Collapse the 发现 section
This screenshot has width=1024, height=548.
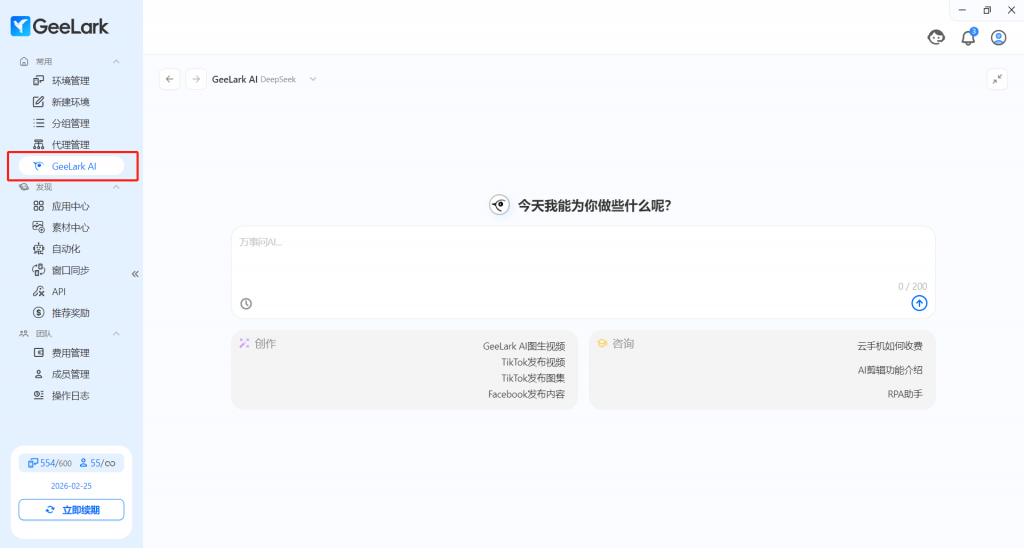pos(116,187)
